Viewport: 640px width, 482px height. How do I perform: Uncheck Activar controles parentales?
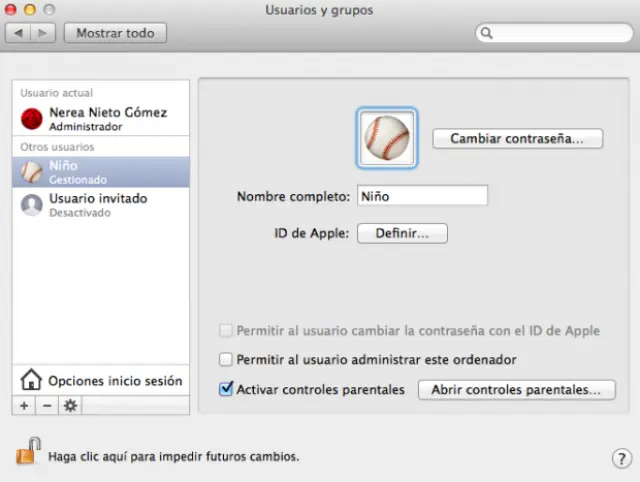(x=227, y=389)
